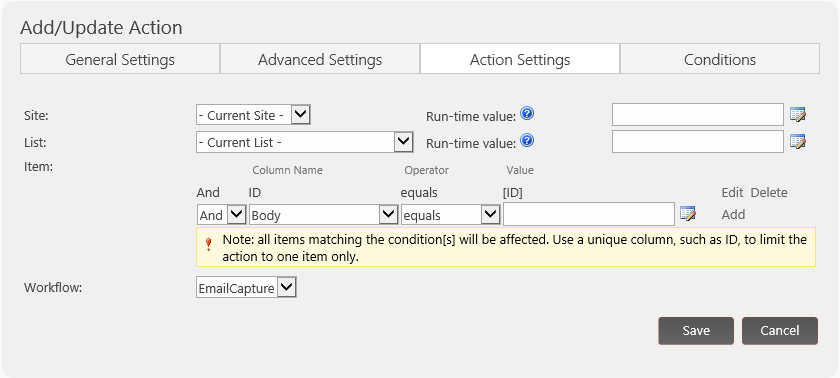The width and height of the screenshot is (840, 378).
Task: Open value picker icon for List run-time field
Action: pyautogui.click(x=798, y=142)
